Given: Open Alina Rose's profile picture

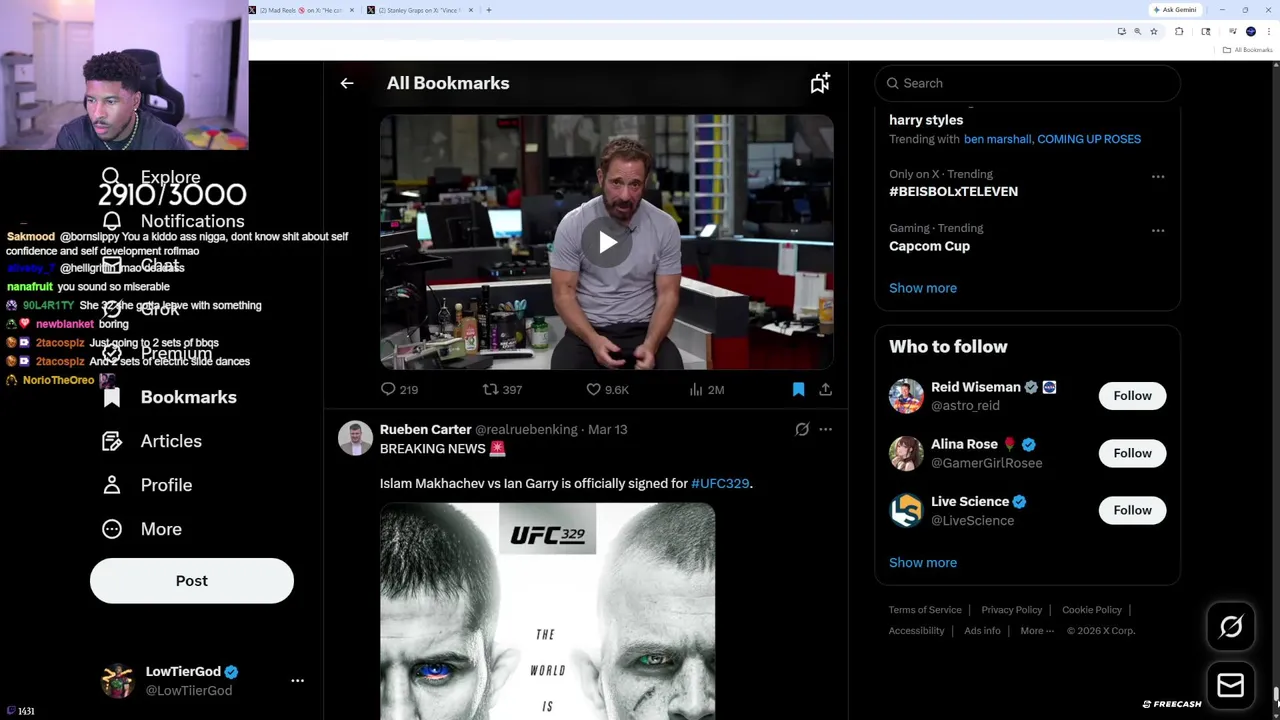Looking at the screenshot, I should (x=906, y=453).
